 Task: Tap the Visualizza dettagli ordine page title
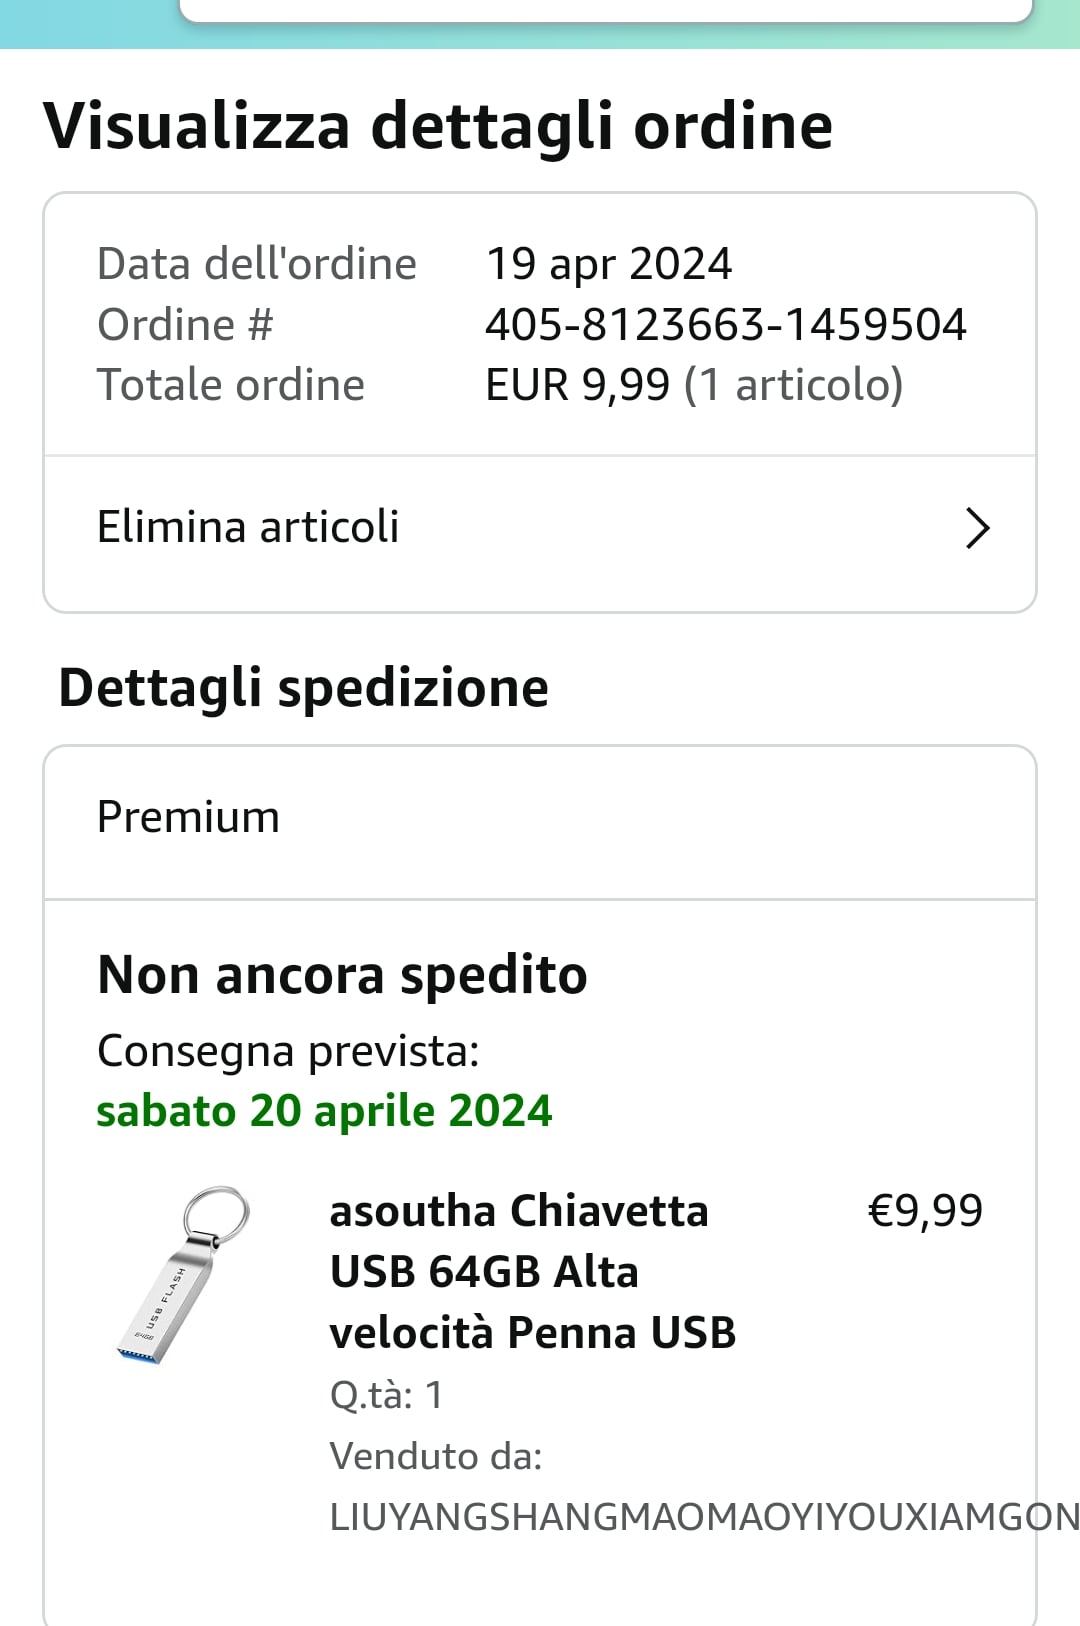pos(438,126)
